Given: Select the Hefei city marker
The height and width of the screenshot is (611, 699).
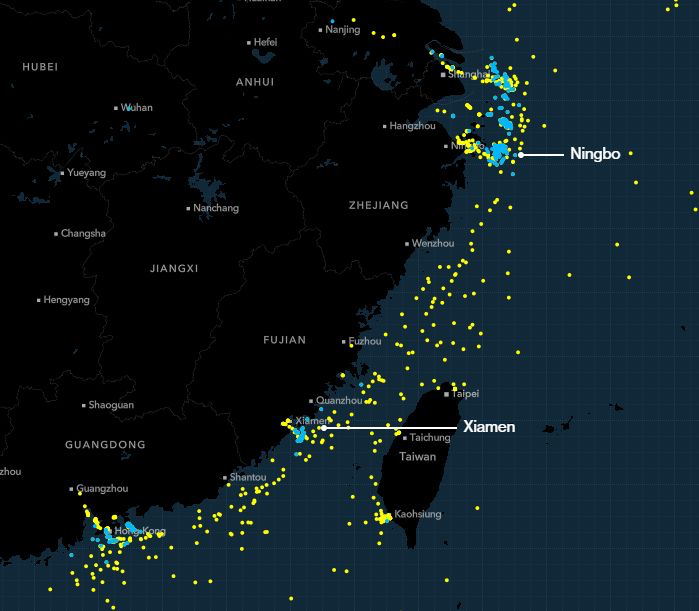Looking at the screenshot, I should click(249, 42).
